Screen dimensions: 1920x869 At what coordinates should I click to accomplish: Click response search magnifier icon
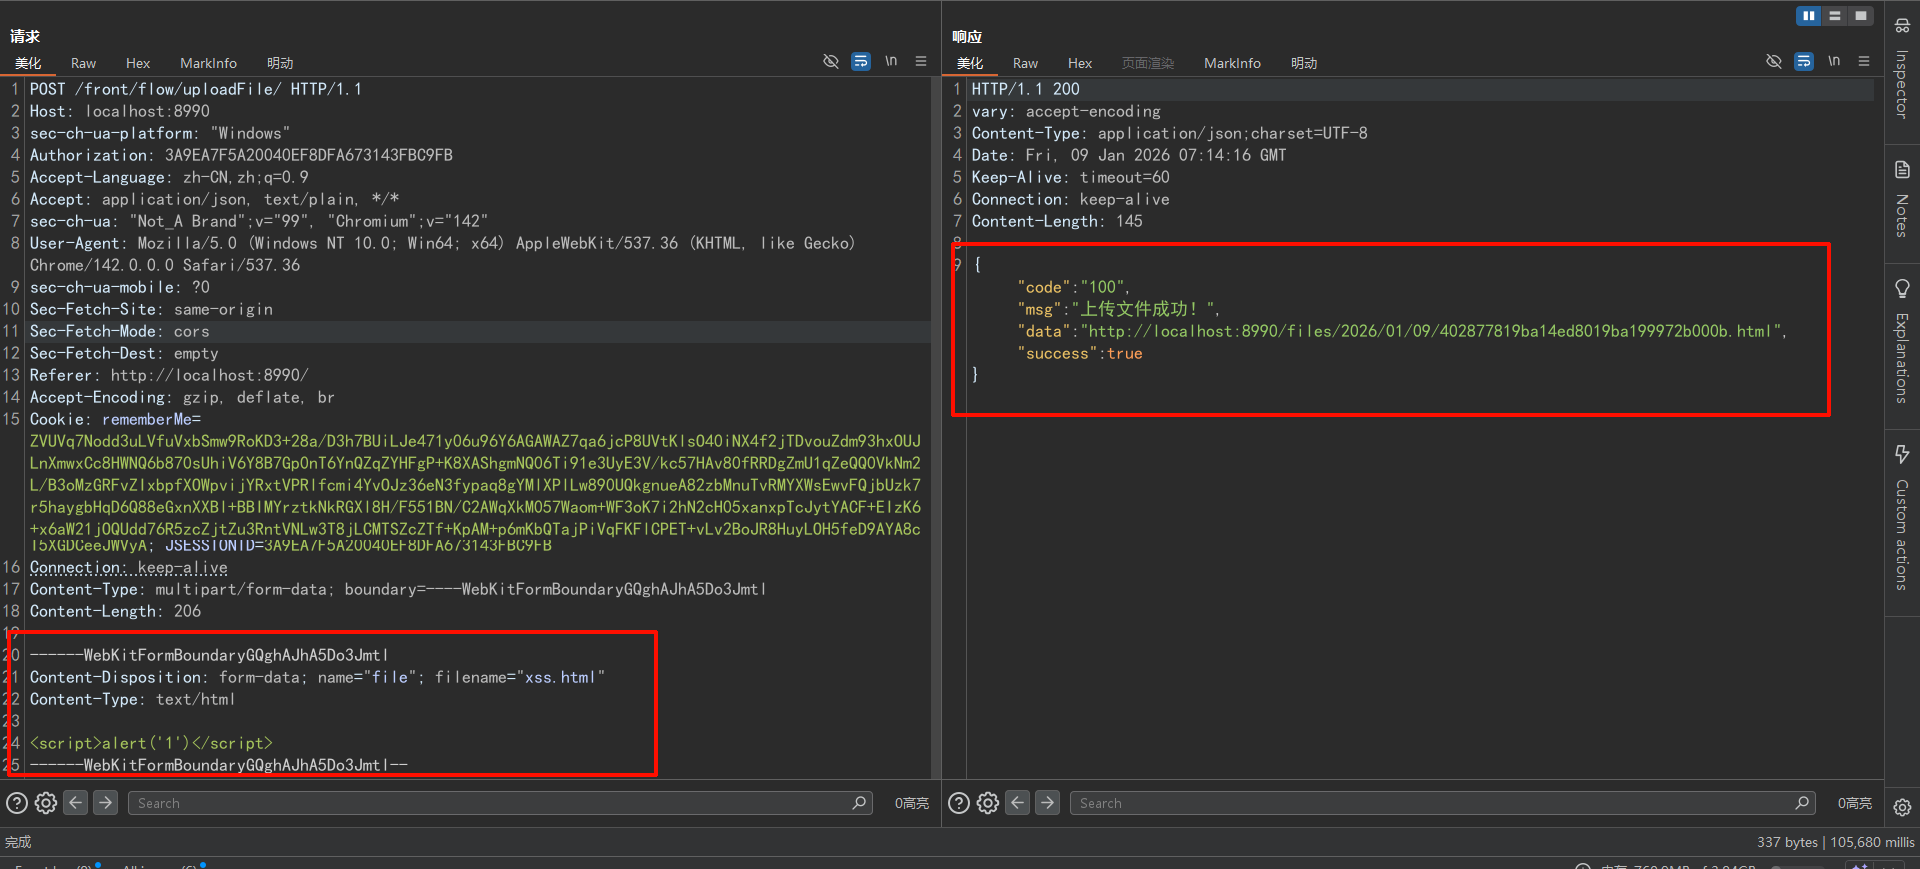1801,803
